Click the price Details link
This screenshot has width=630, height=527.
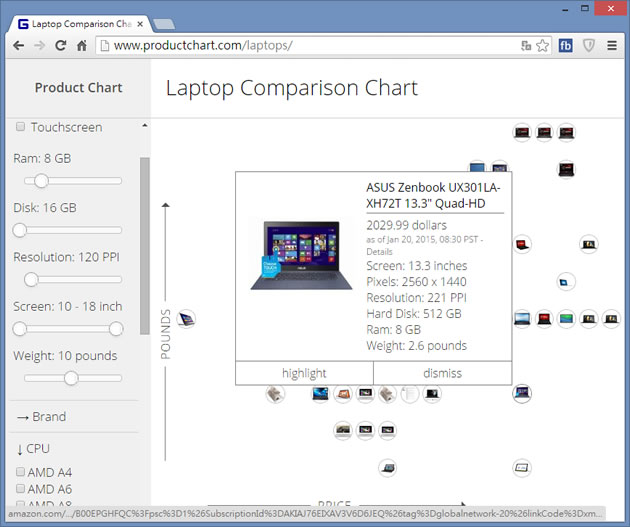(379, 252)
